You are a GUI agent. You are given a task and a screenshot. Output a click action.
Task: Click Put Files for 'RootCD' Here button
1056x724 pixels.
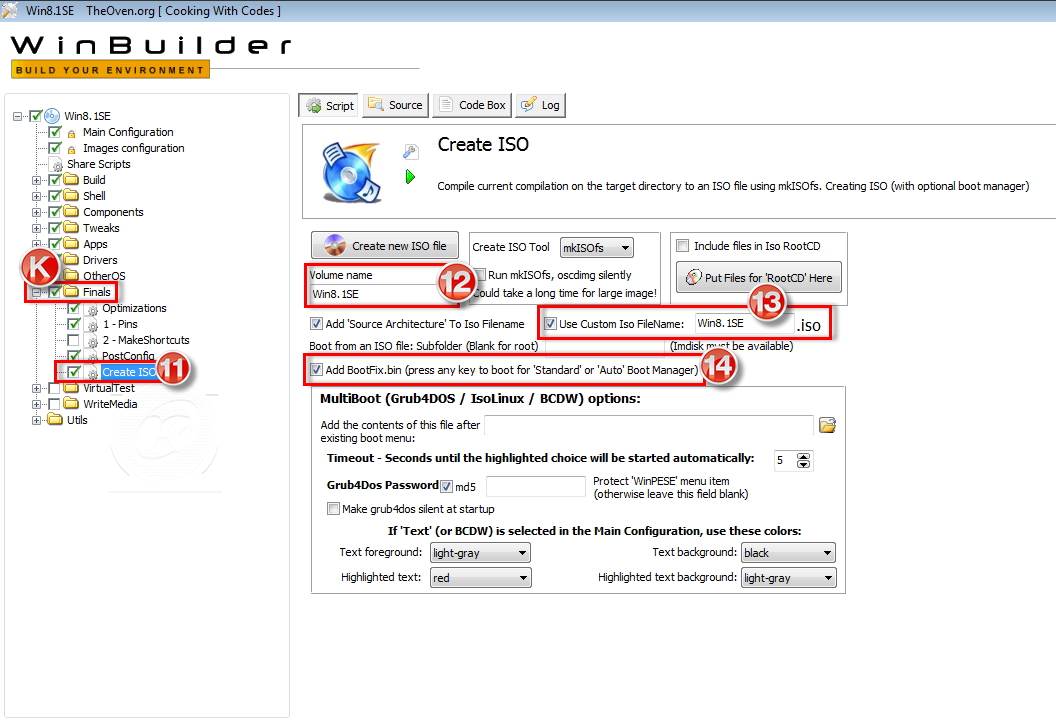coord(758,277)
